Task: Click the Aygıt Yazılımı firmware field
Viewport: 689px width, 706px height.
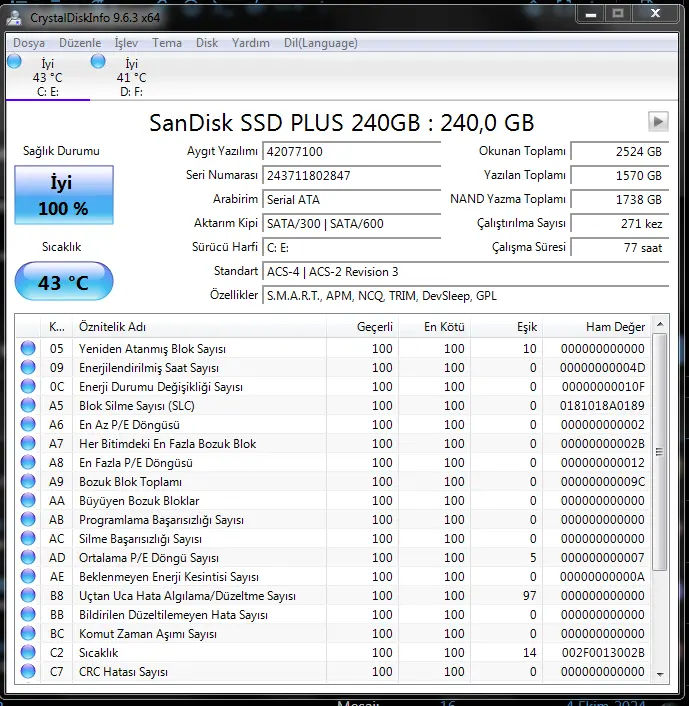Action: [351, 152]
